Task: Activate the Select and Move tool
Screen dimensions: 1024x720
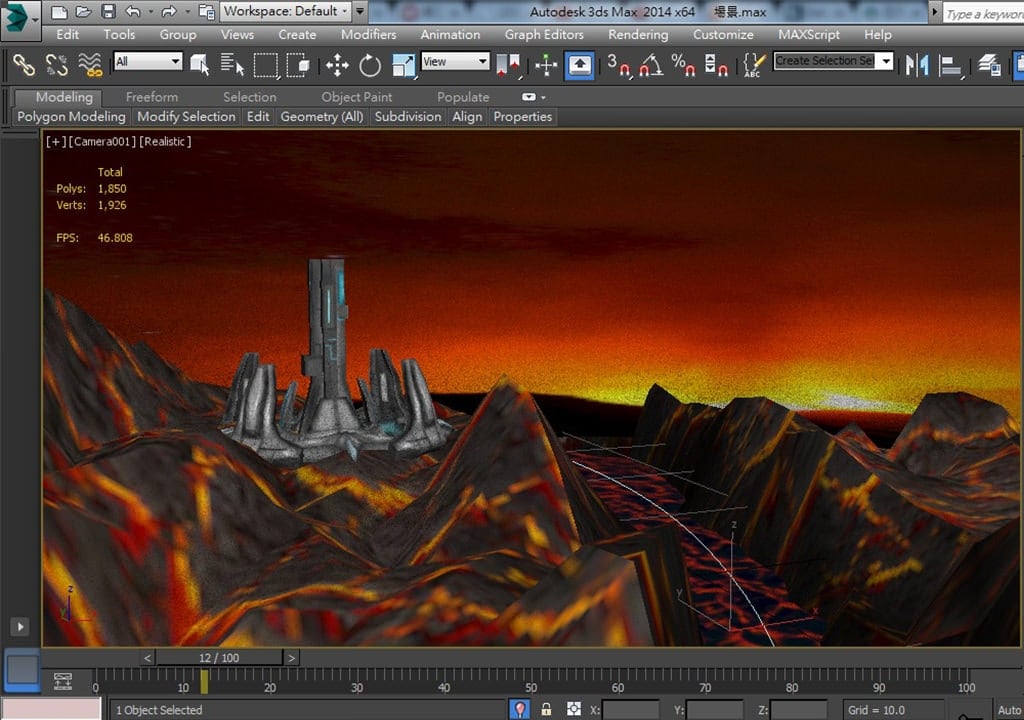Action: tap(337, 66)
